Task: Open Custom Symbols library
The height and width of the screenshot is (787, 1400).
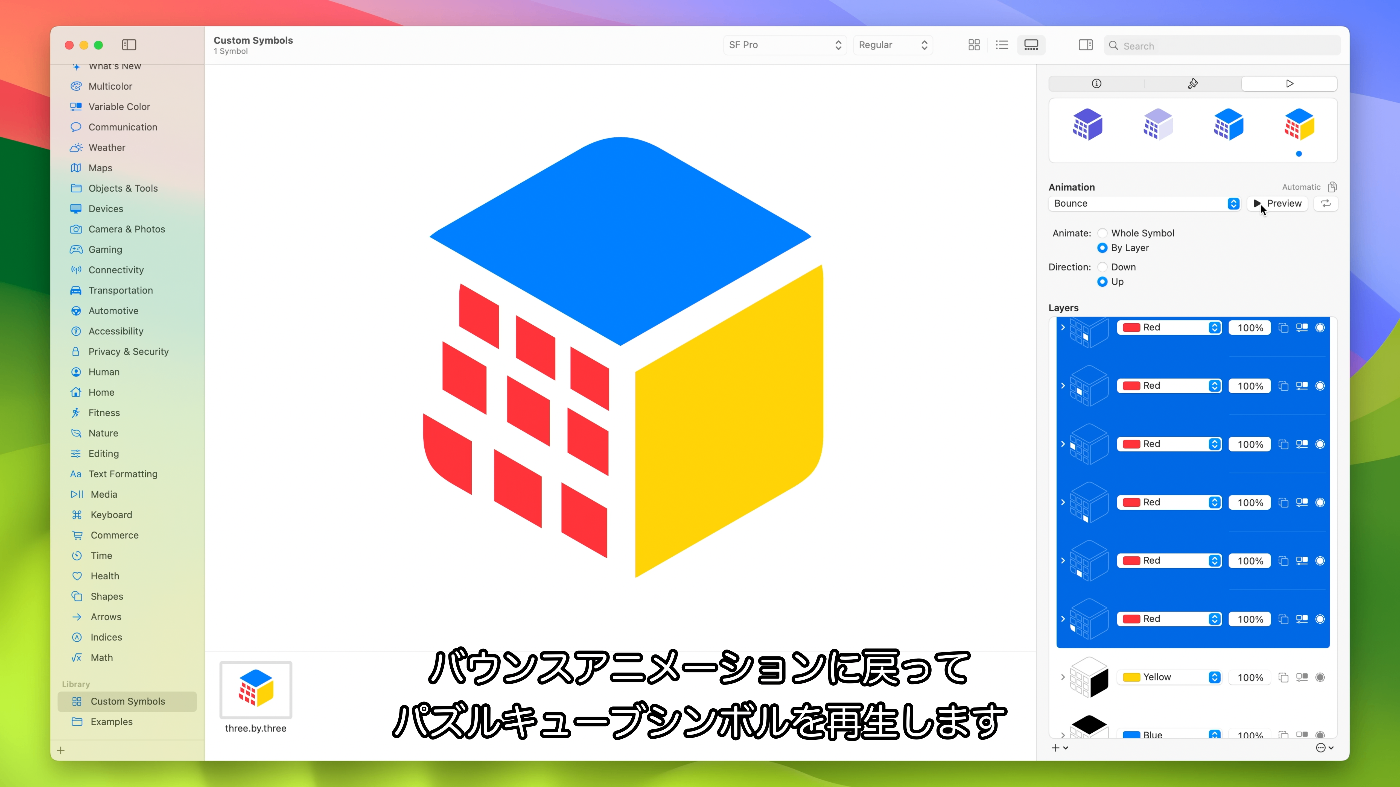Action: point(127,701)
